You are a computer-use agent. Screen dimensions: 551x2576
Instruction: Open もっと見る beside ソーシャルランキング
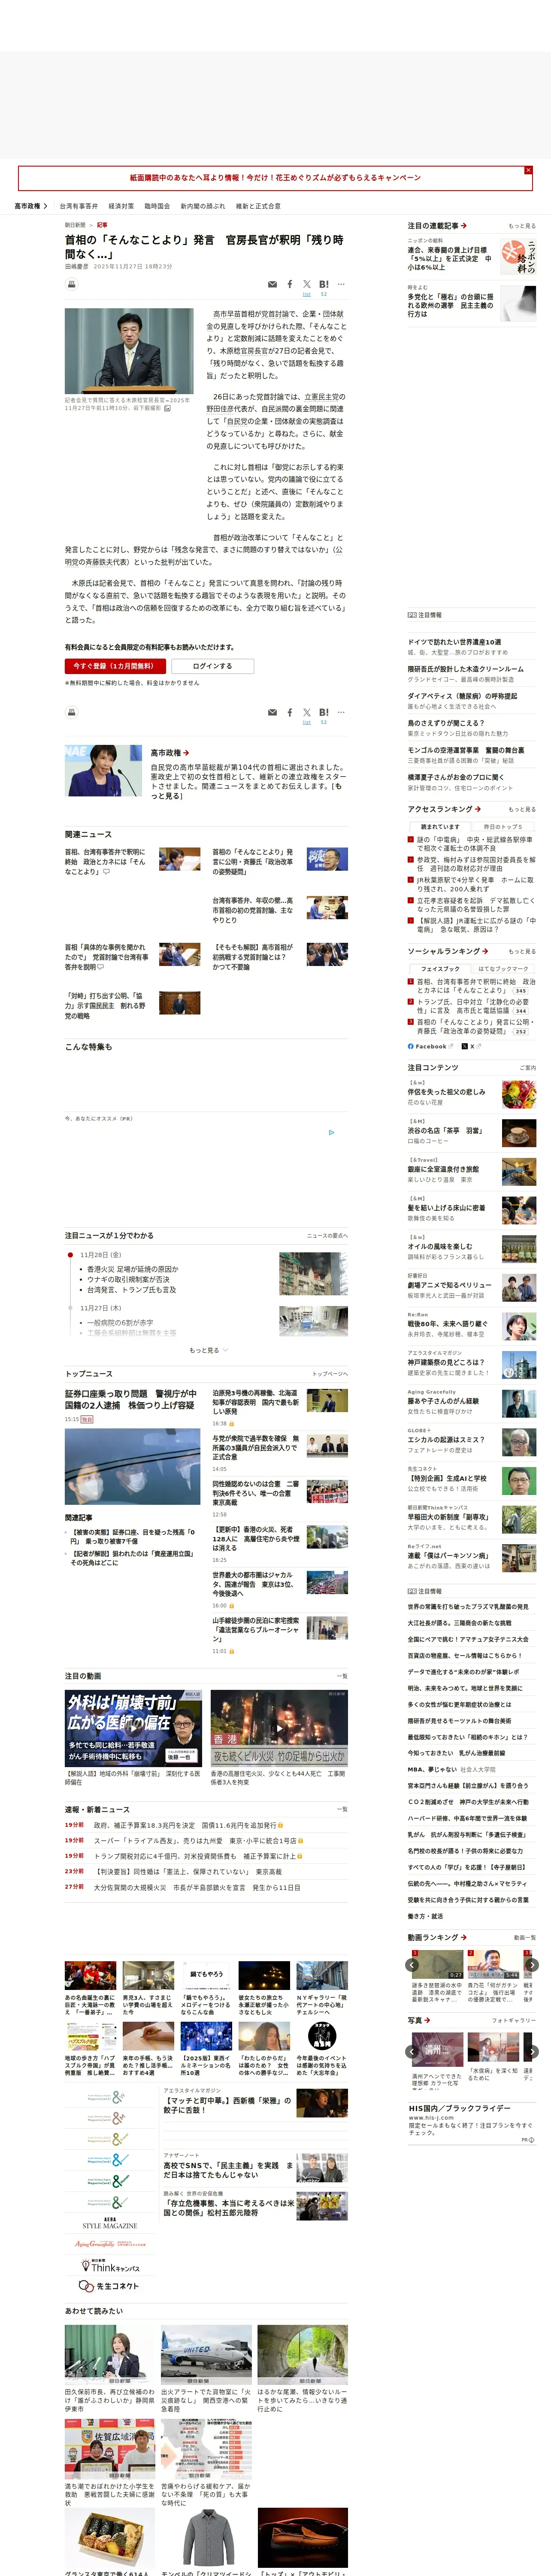click(522, 951)
